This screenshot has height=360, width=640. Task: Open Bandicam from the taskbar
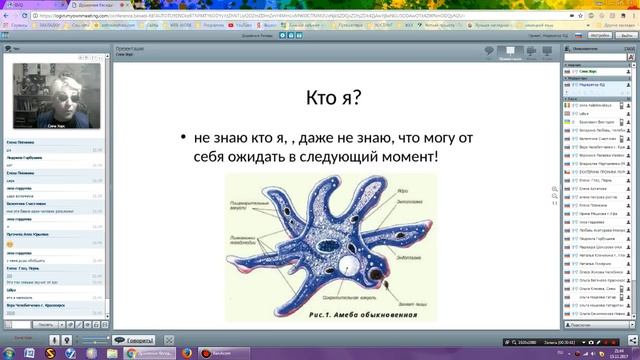pyautogui.click(x=224, y=353)
